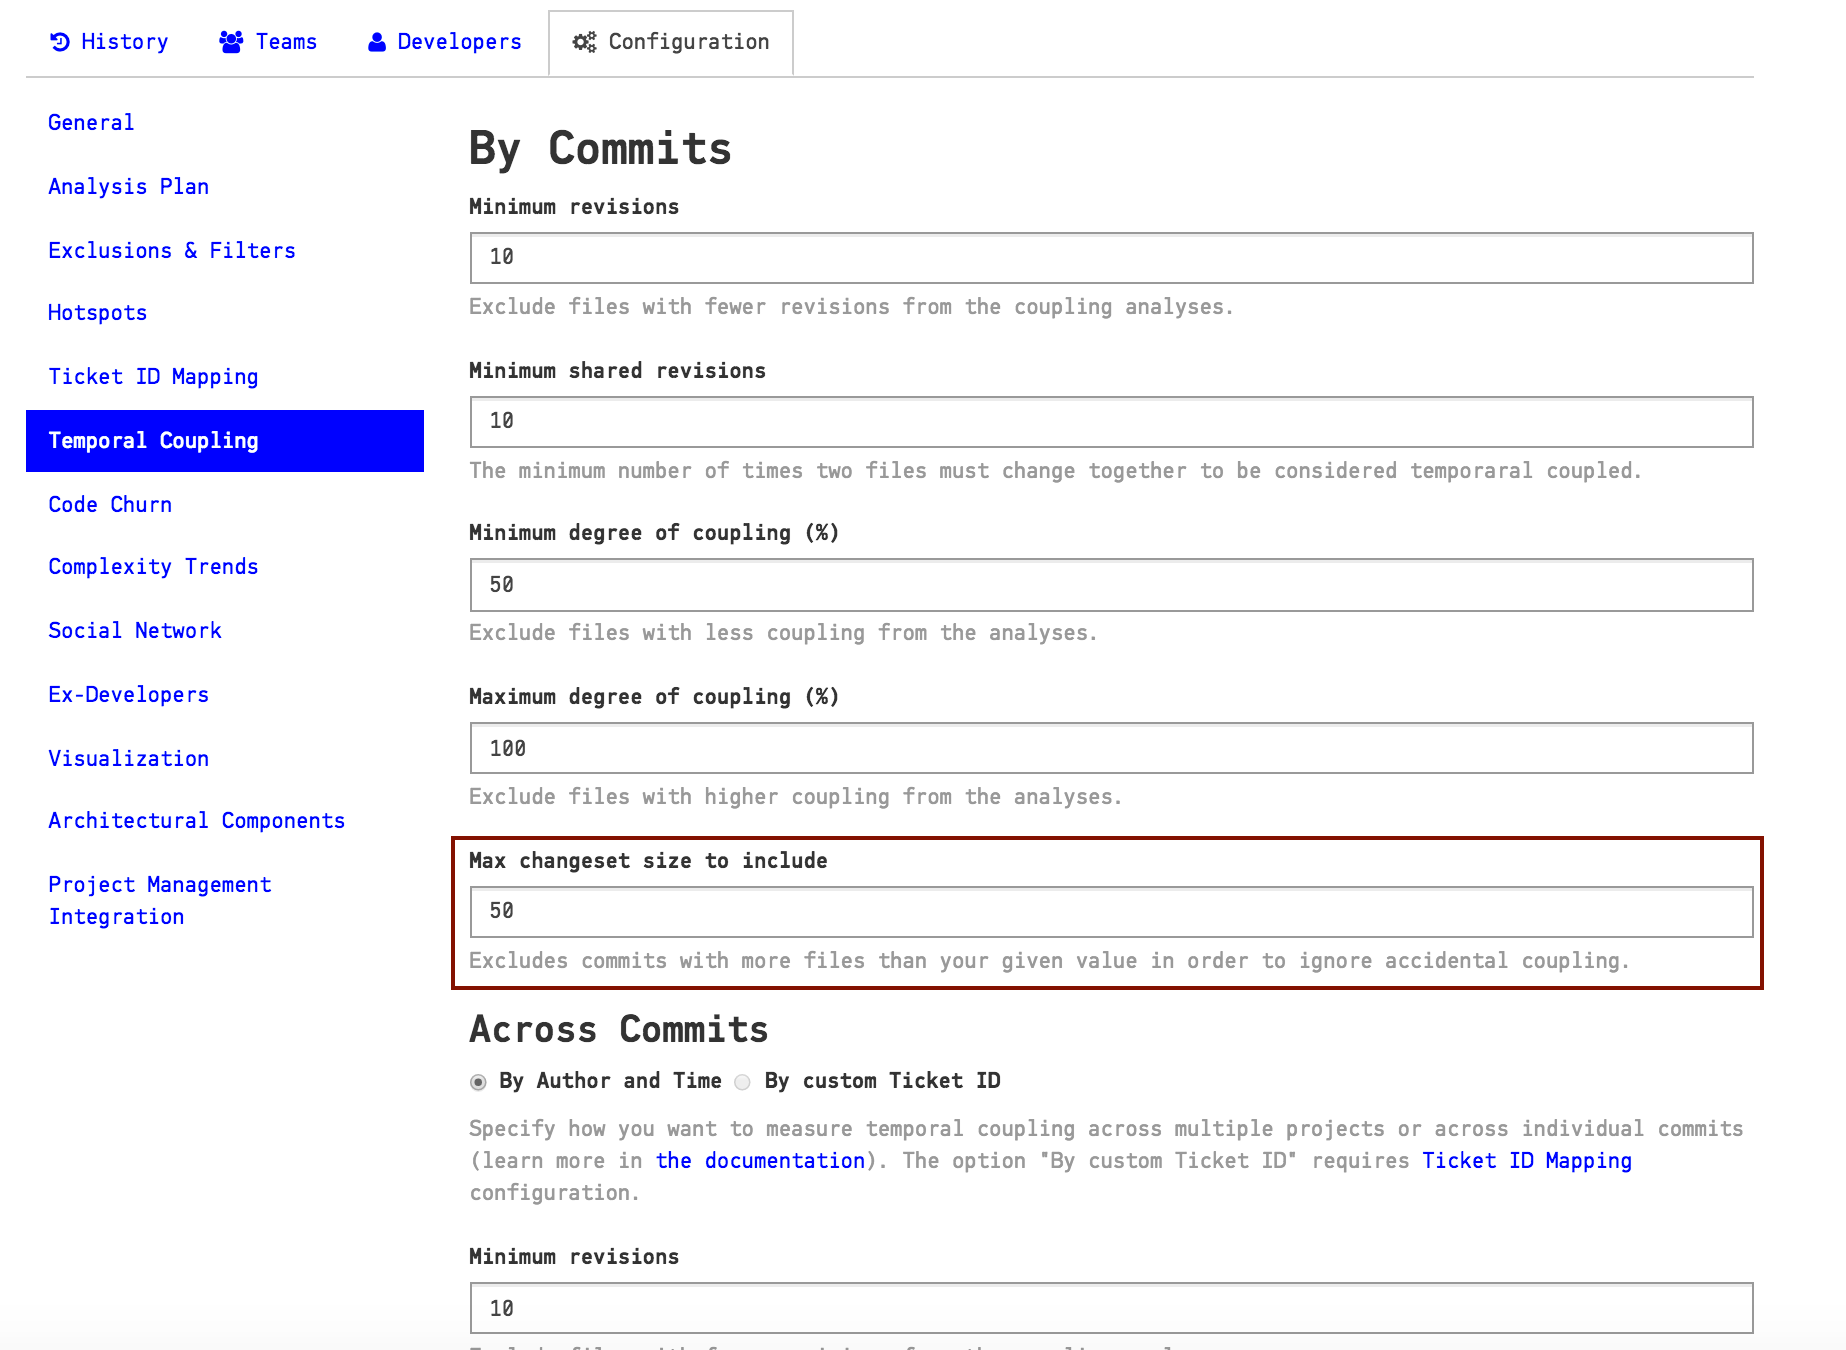Click the Configuration gears icon

[x=585, y=42]
